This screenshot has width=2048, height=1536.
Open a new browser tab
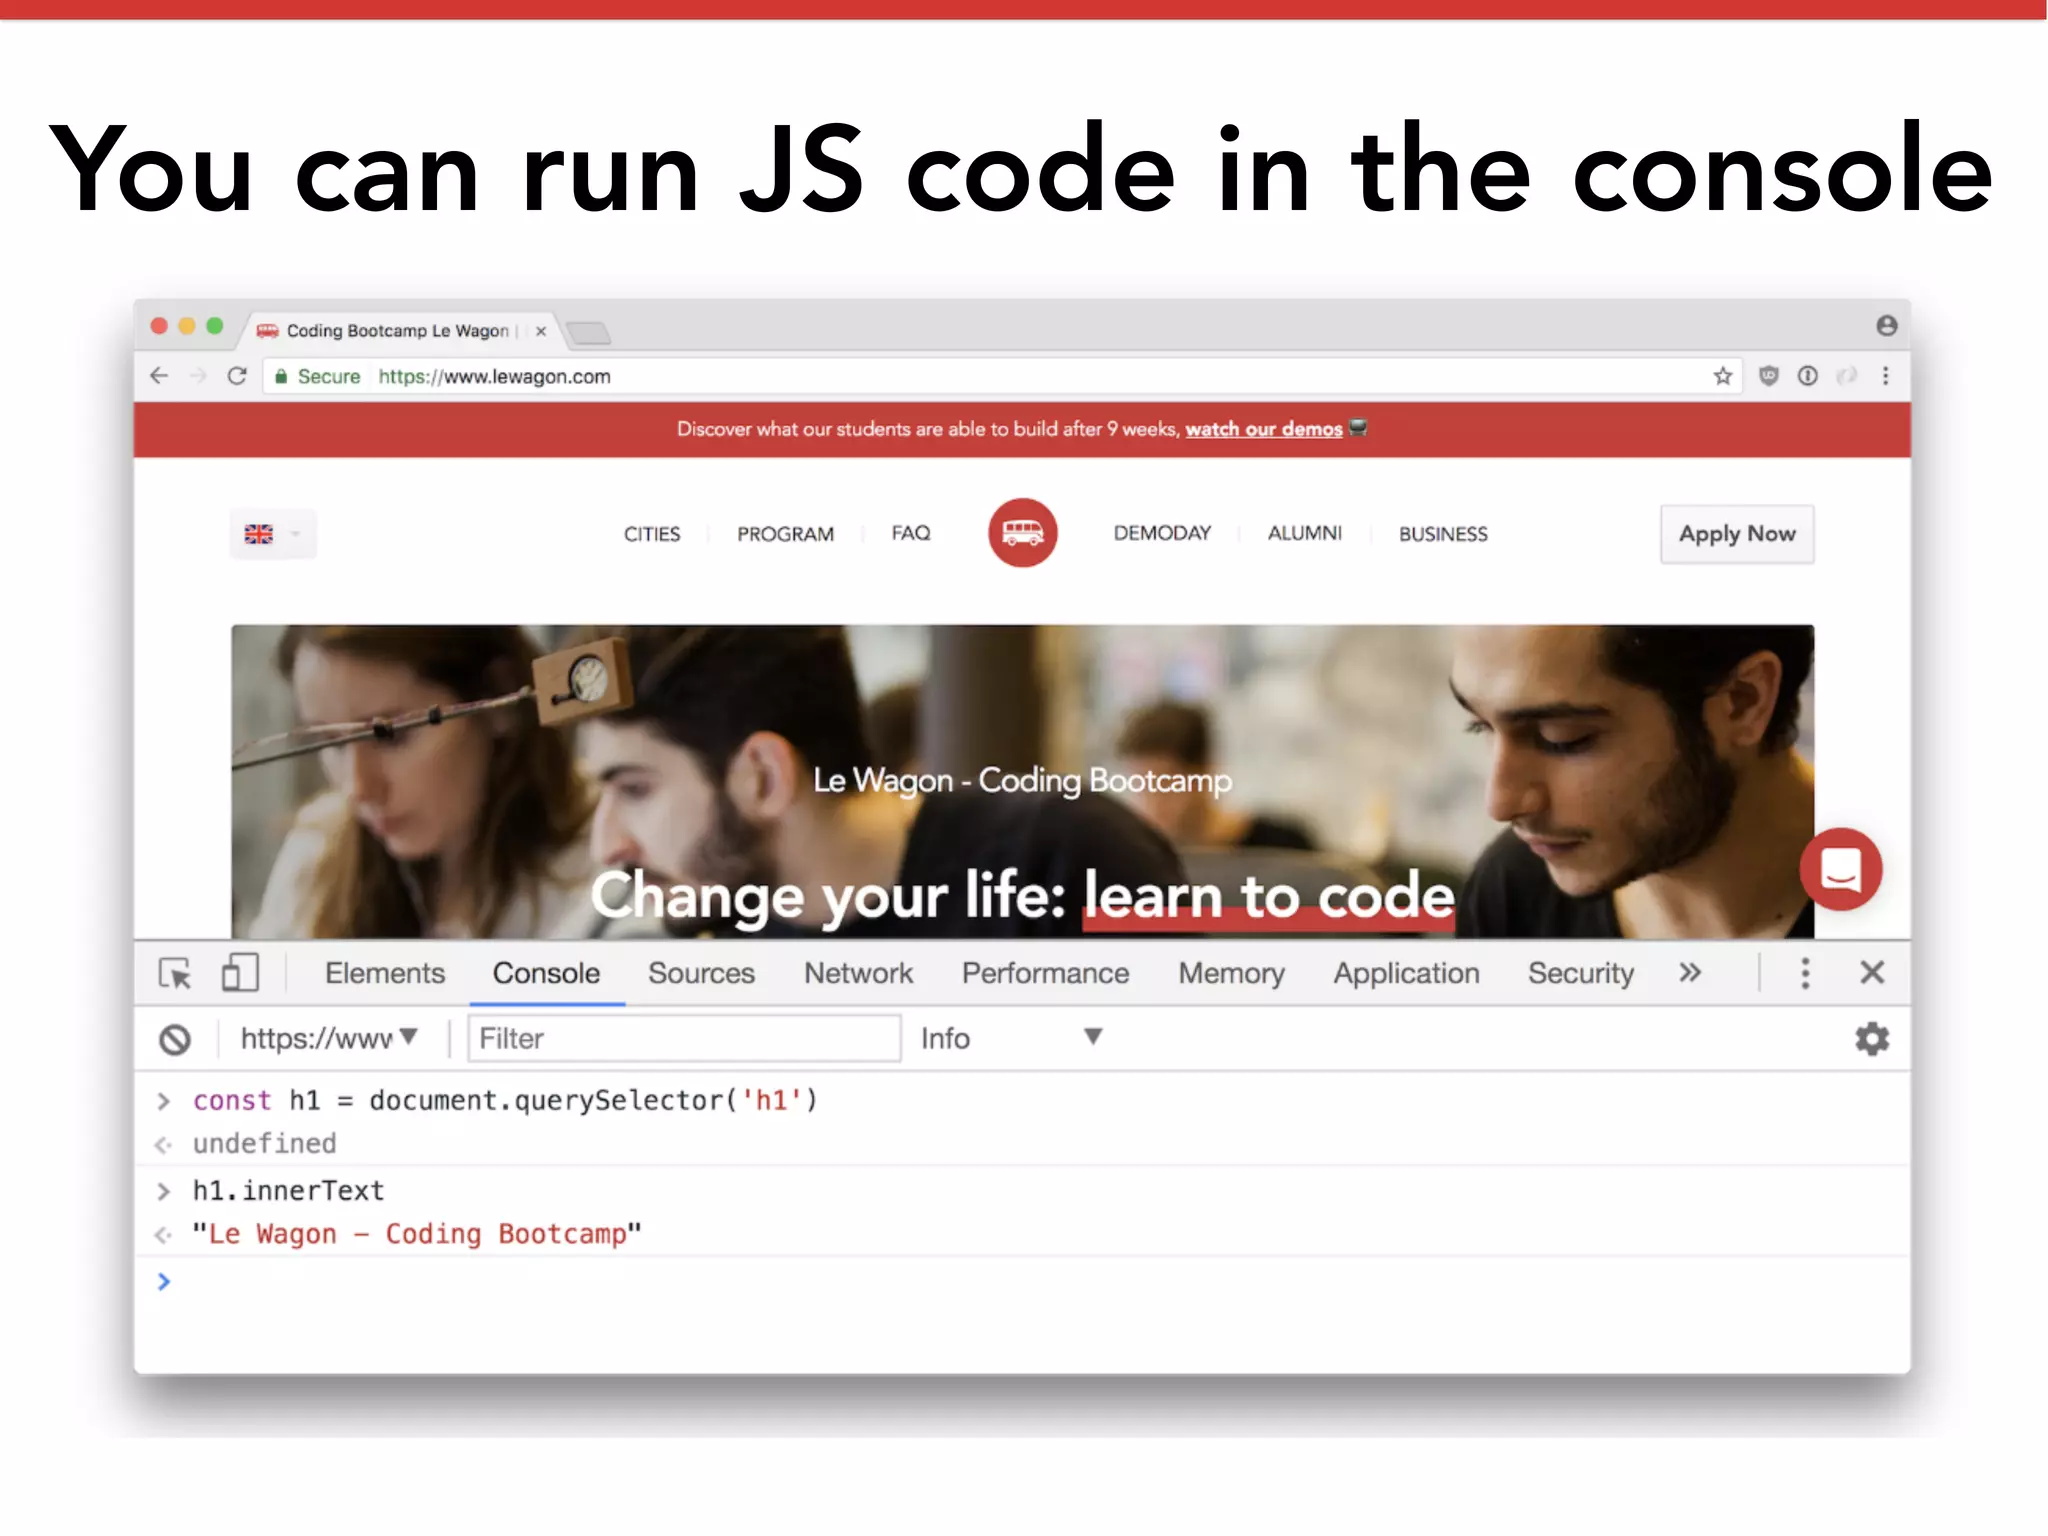tap(588, 332)
